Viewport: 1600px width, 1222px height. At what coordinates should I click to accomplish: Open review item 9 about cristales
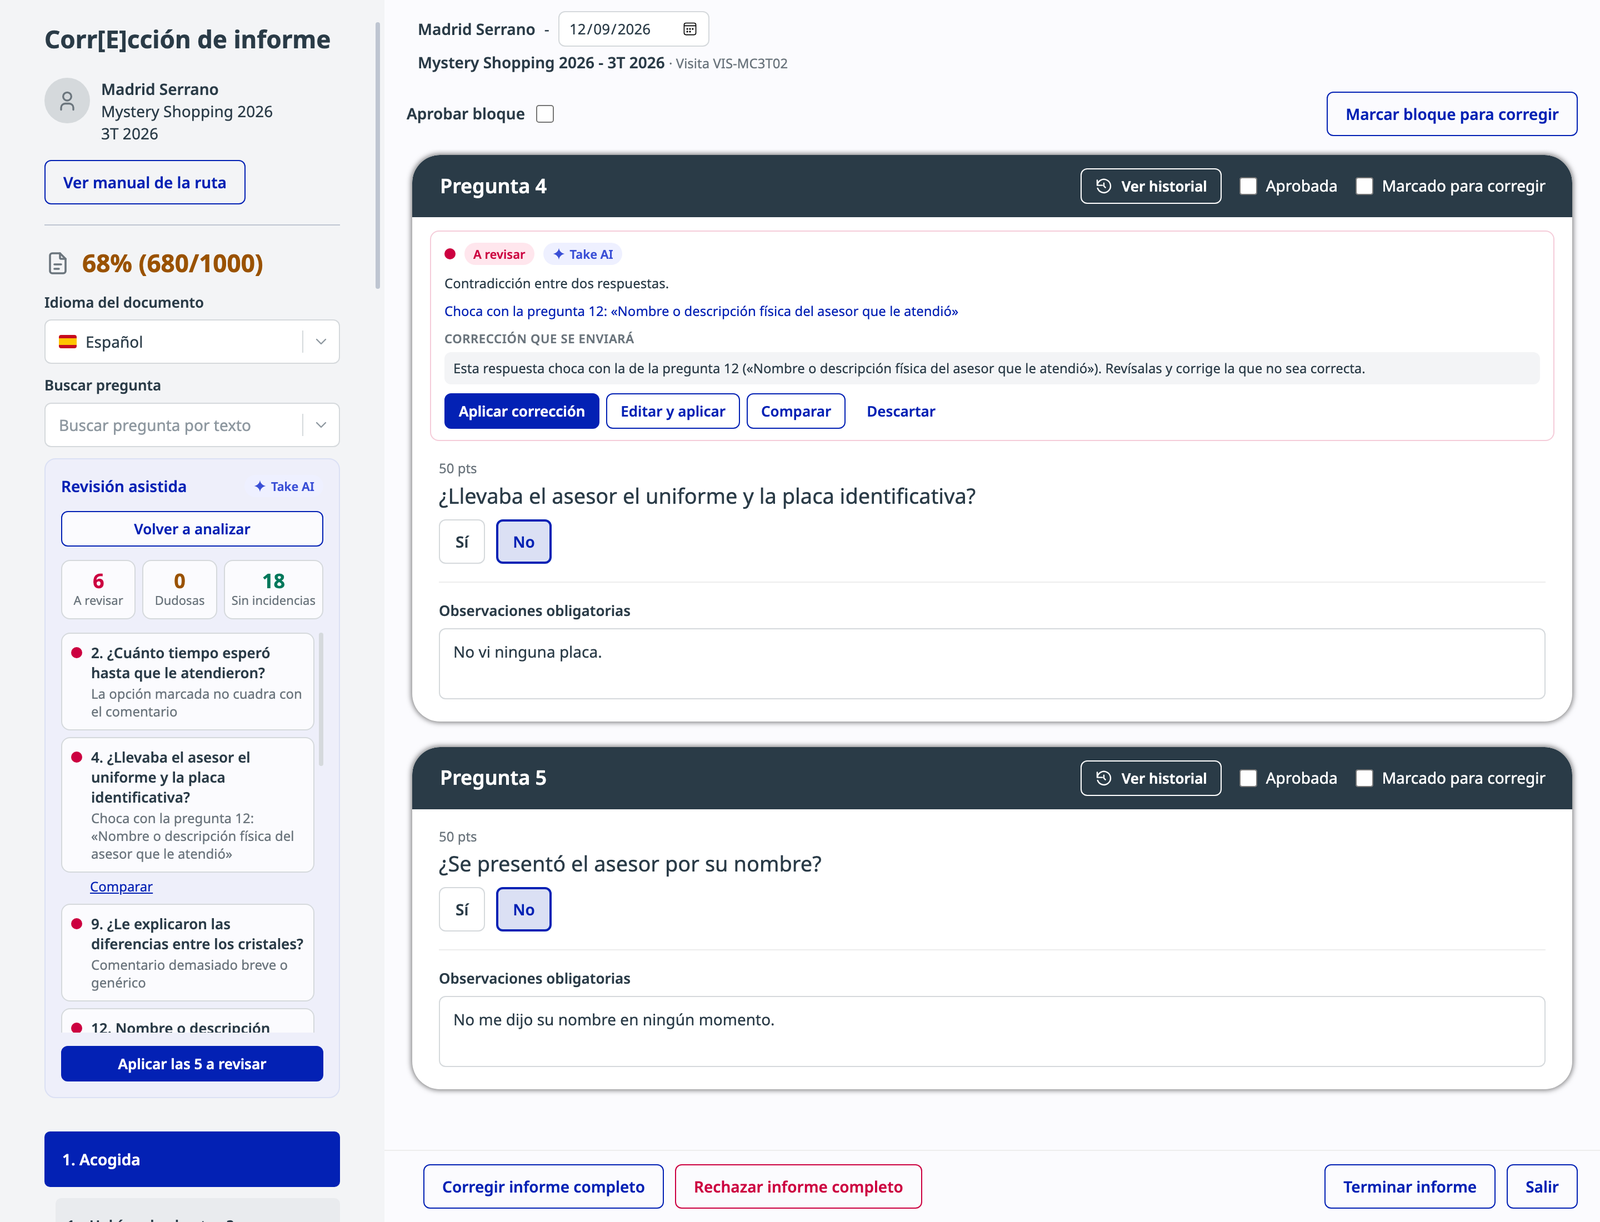(x=188, y=953)
